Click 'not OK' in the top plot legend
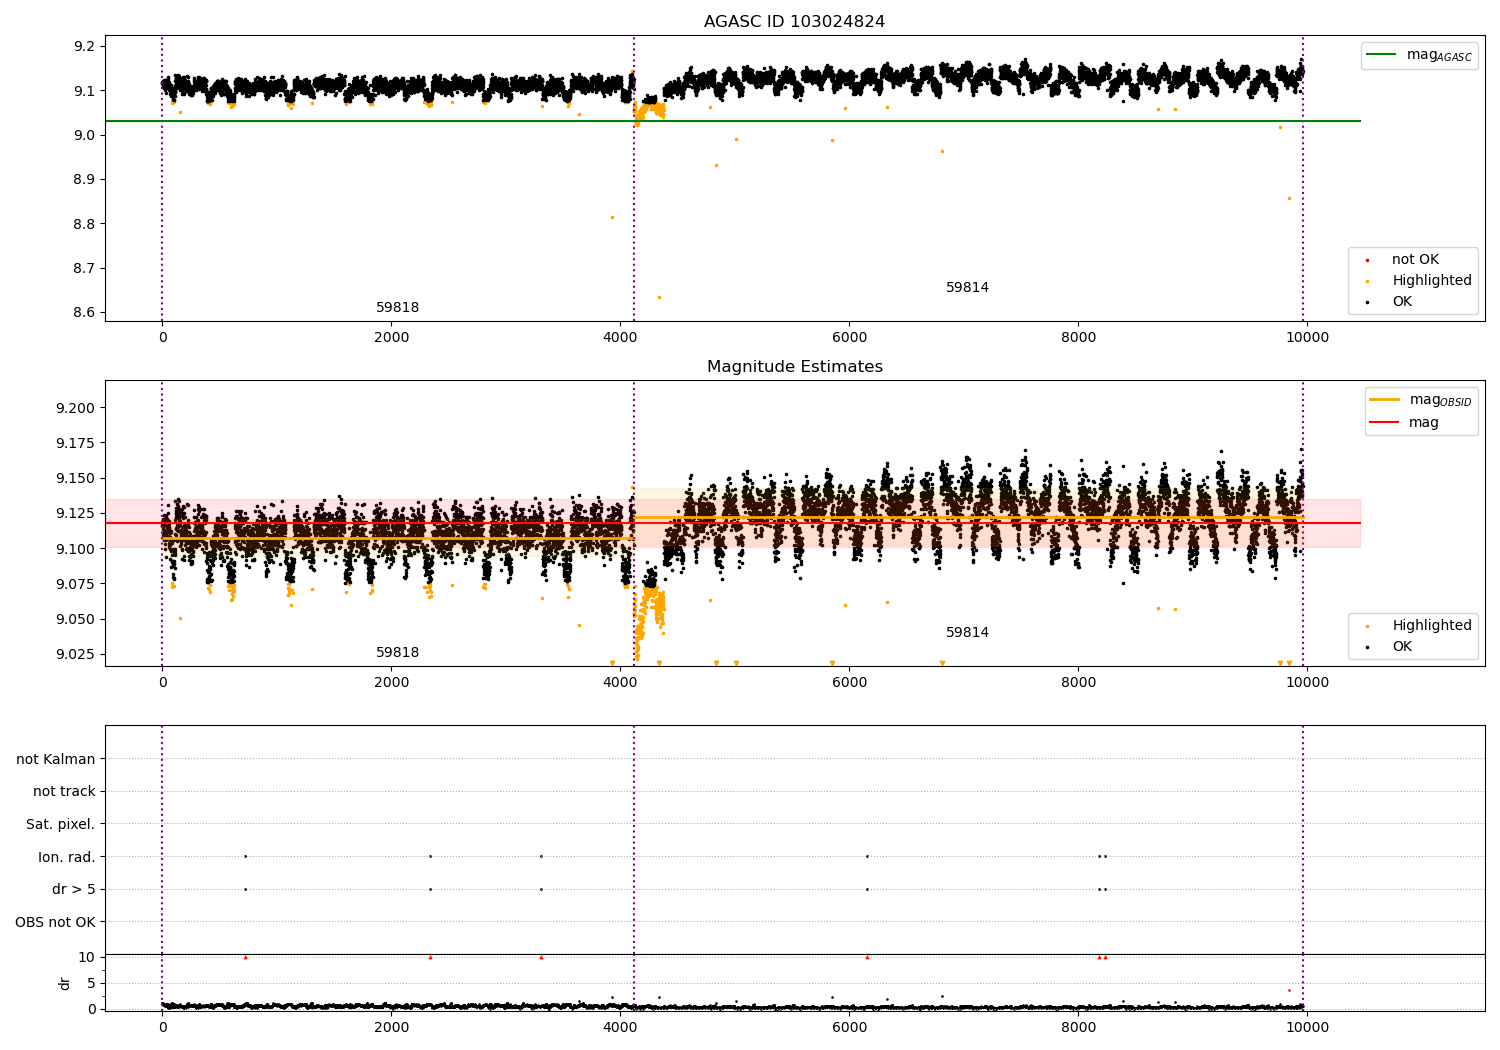 pyautogui.click(x=1415, y=260)
